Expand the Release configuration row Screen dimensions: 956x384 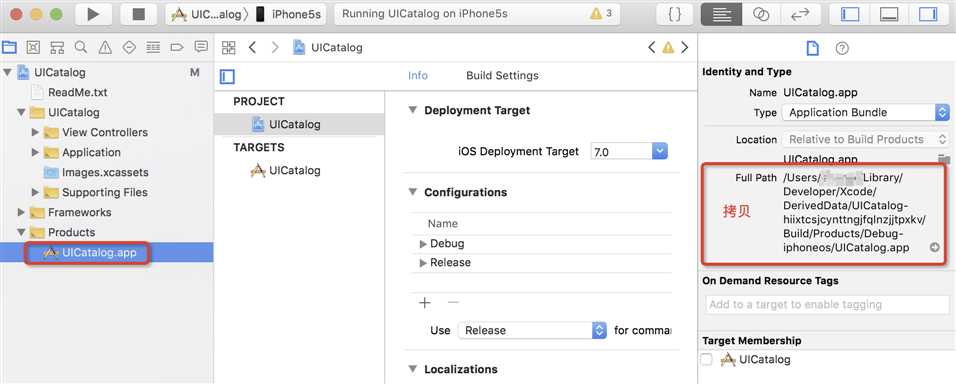[423, 263]
